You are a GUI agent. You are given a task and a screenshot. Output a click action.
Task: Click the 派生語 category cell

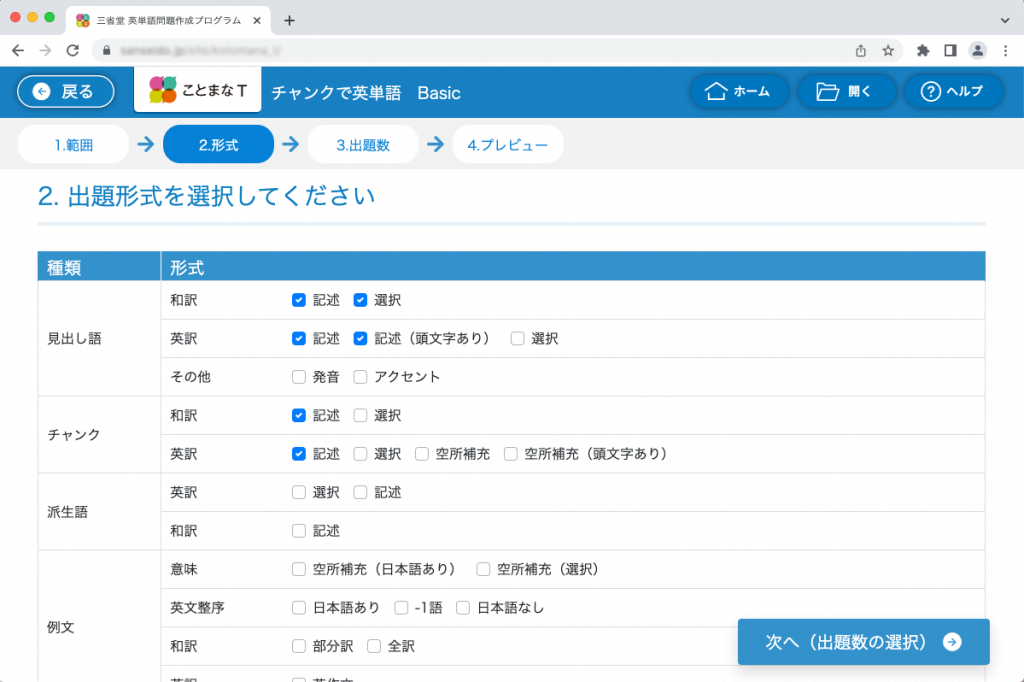[99, 512]
